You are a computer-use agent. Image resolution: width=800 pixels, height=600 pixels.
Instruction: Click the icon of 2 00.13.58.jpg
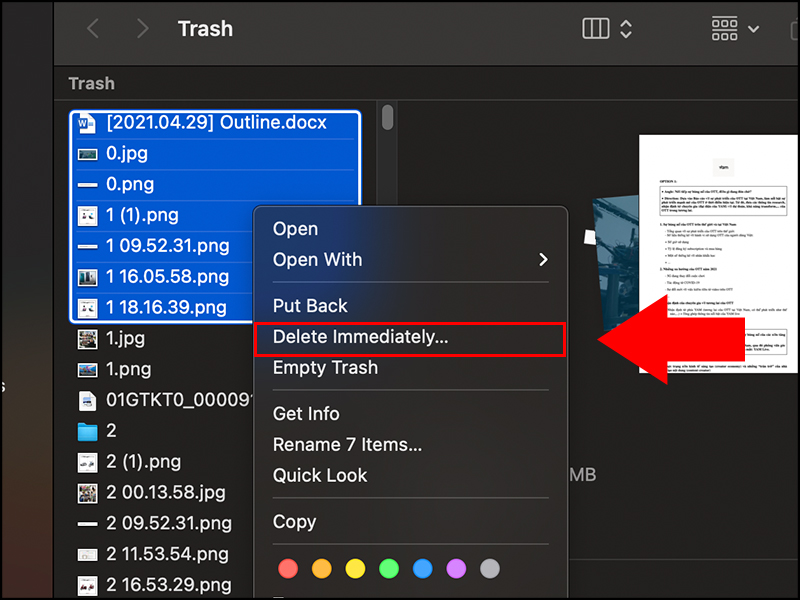(x=87, y=493)
